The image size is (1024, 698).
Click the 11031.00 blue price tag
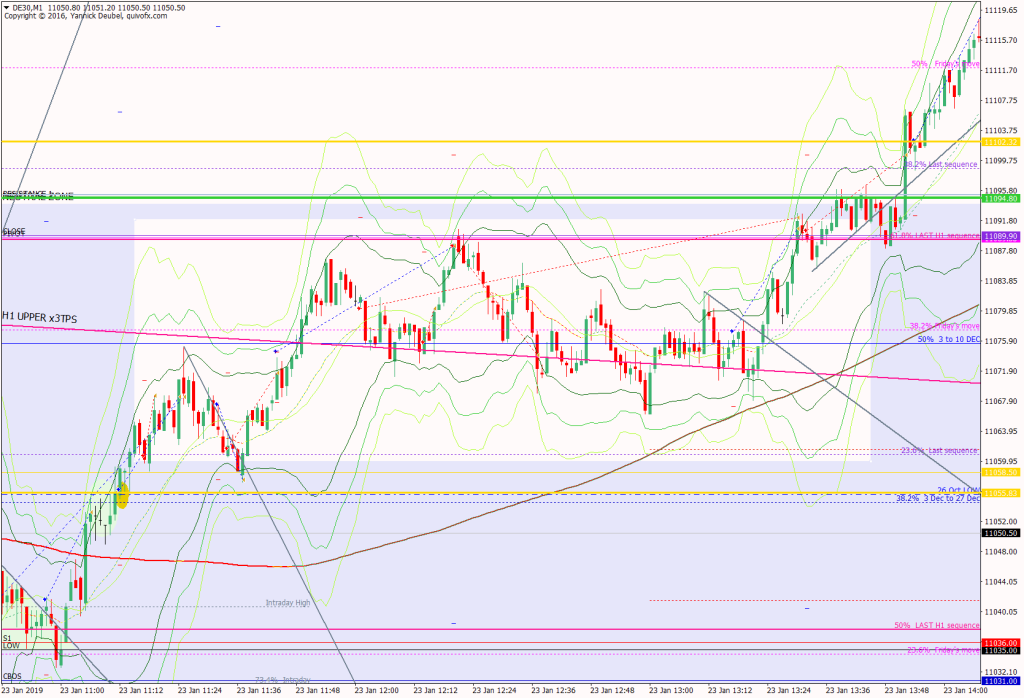[x=1000, y=681]
